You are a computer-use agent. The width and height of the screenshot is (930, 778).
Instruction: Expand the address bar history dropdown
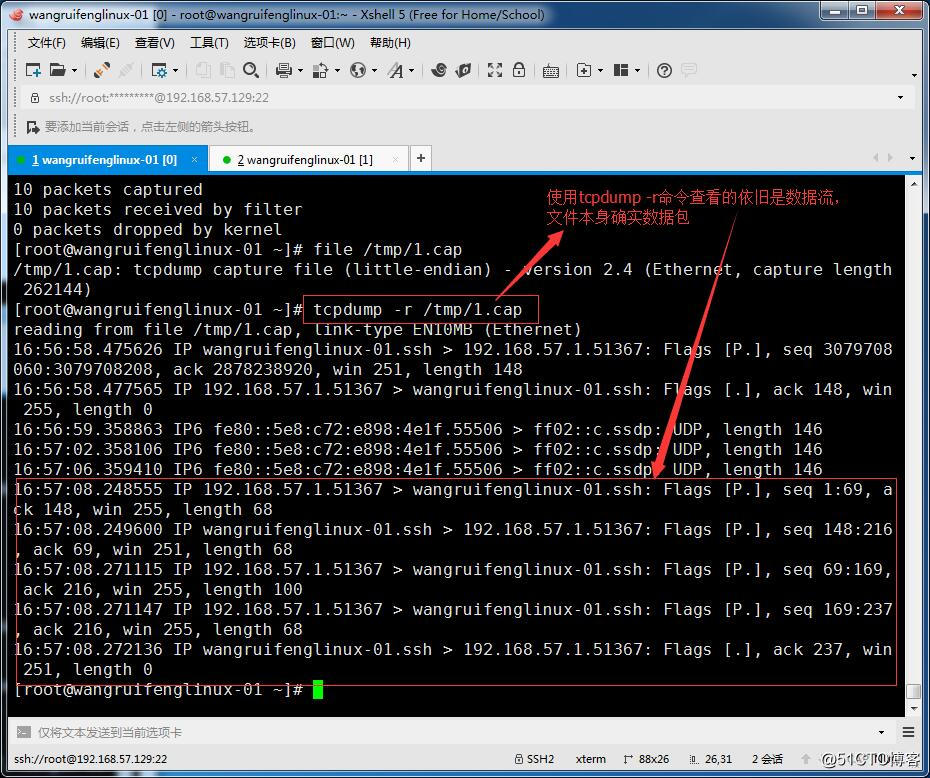[900, 98]
